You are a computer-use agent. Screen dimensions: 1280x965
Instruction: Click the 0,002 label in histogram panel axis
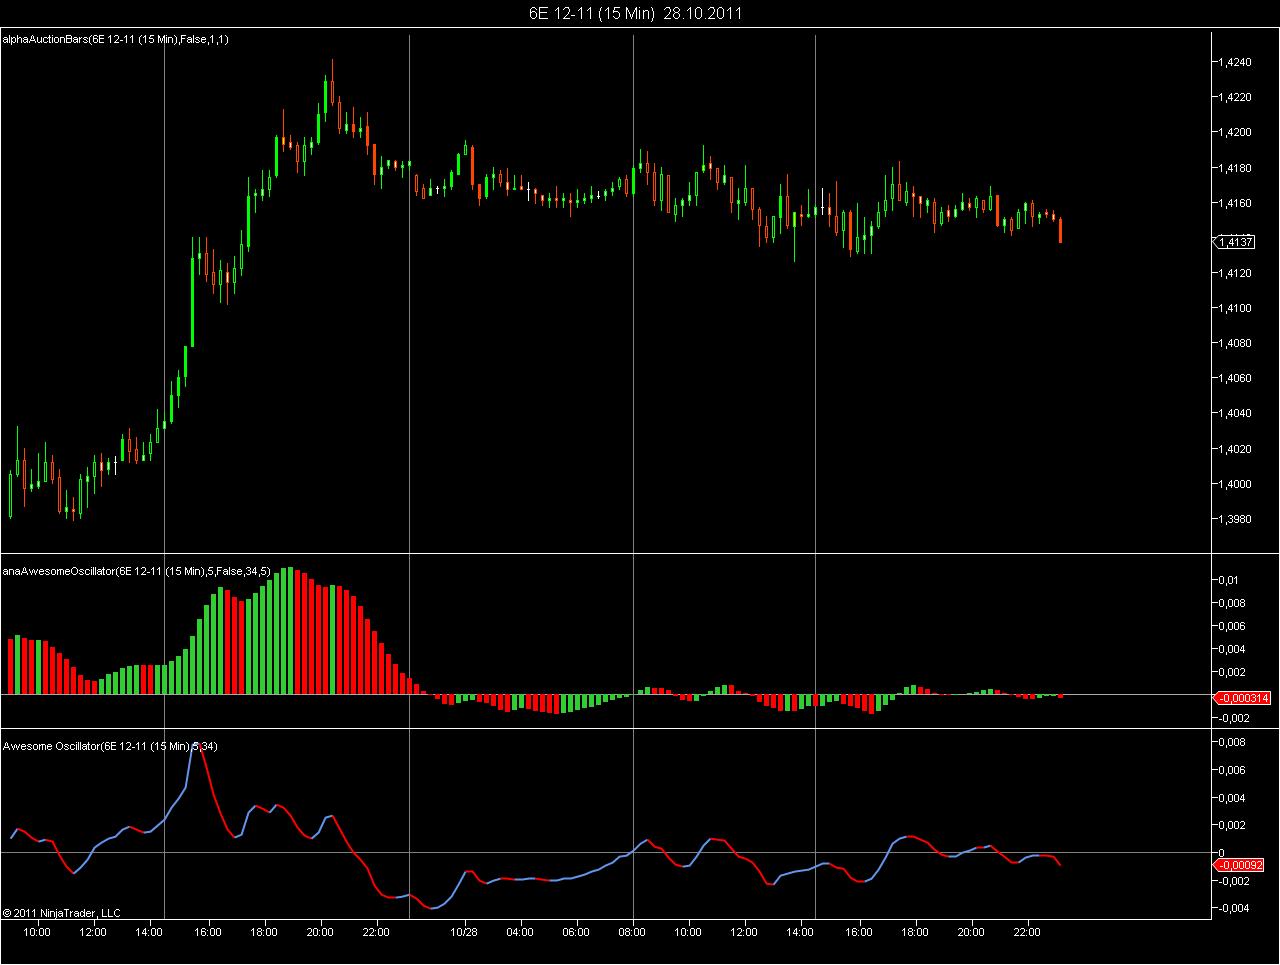pyautogui.click(x=1232, y=672)
